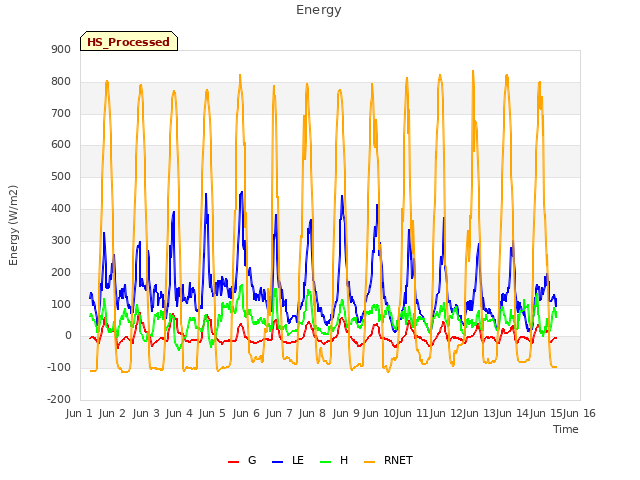Click the 600 y-axis tick label

[61, 144]
